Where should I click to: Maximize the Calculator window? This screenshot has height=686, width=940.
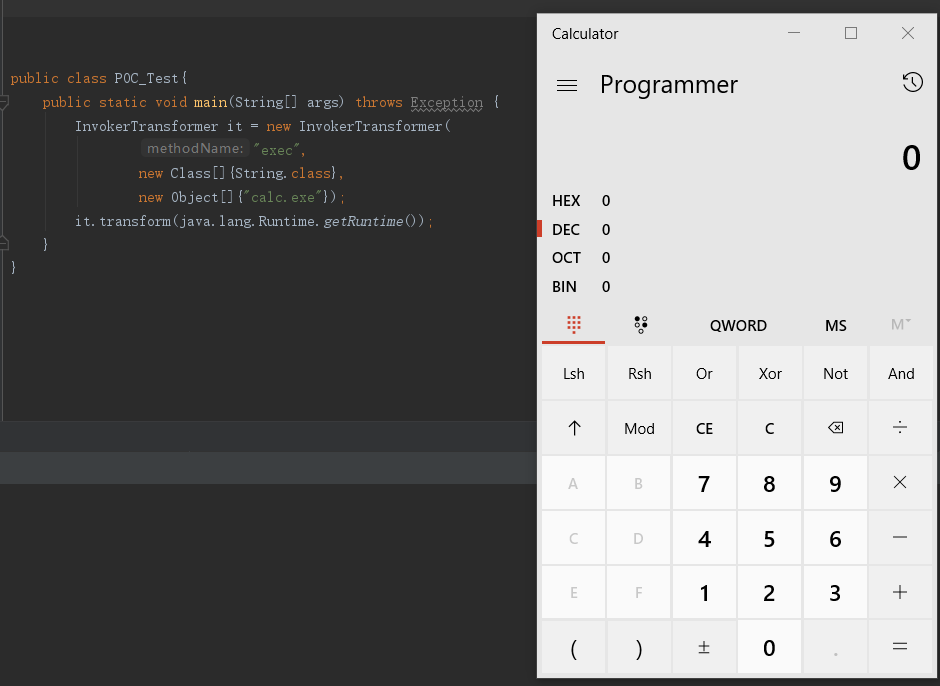click(x=851, y=33)
